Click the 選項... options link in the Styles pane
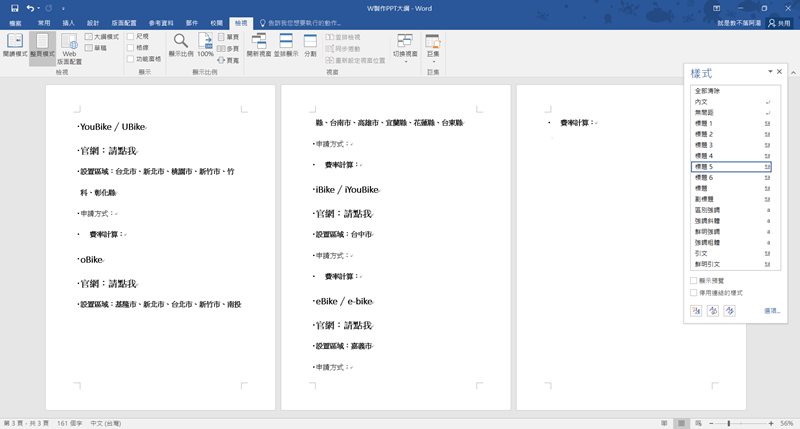 click(x=772, y=311)
